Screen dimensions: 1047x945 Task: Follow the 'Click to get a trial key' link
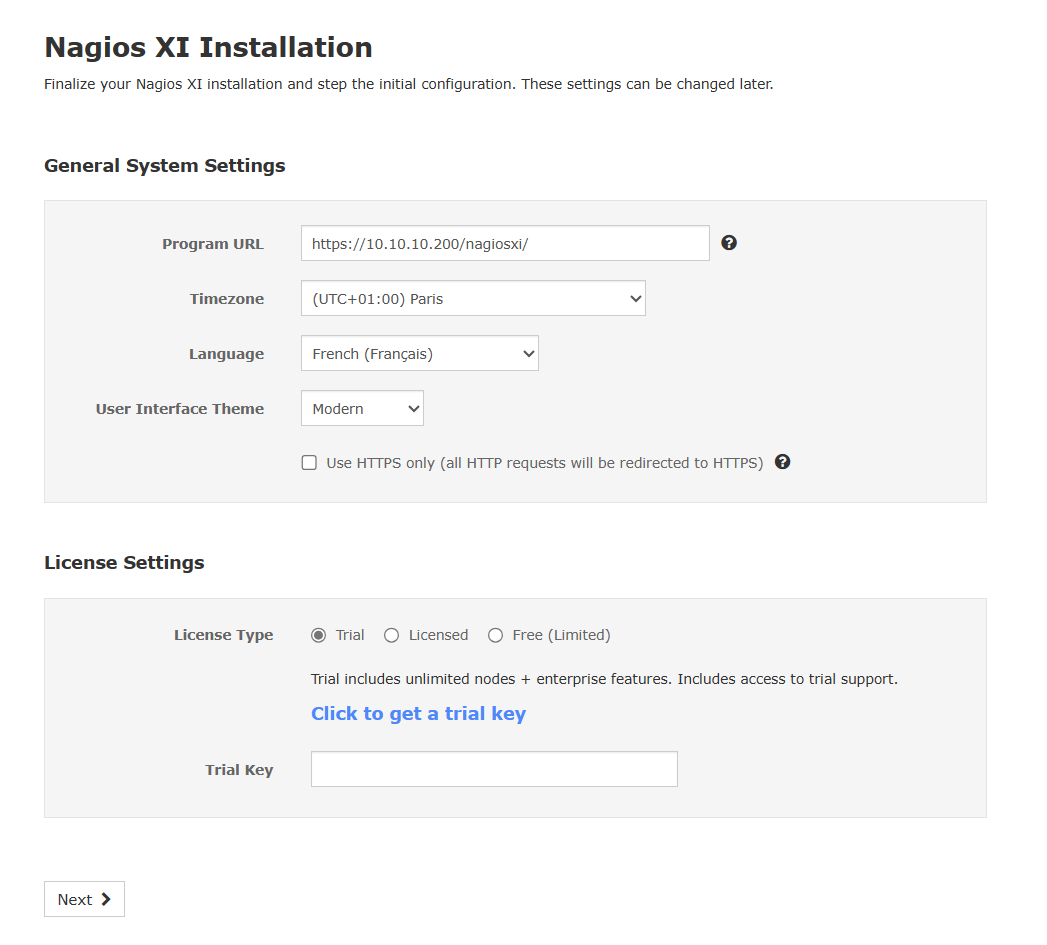(x=418, y=713)
